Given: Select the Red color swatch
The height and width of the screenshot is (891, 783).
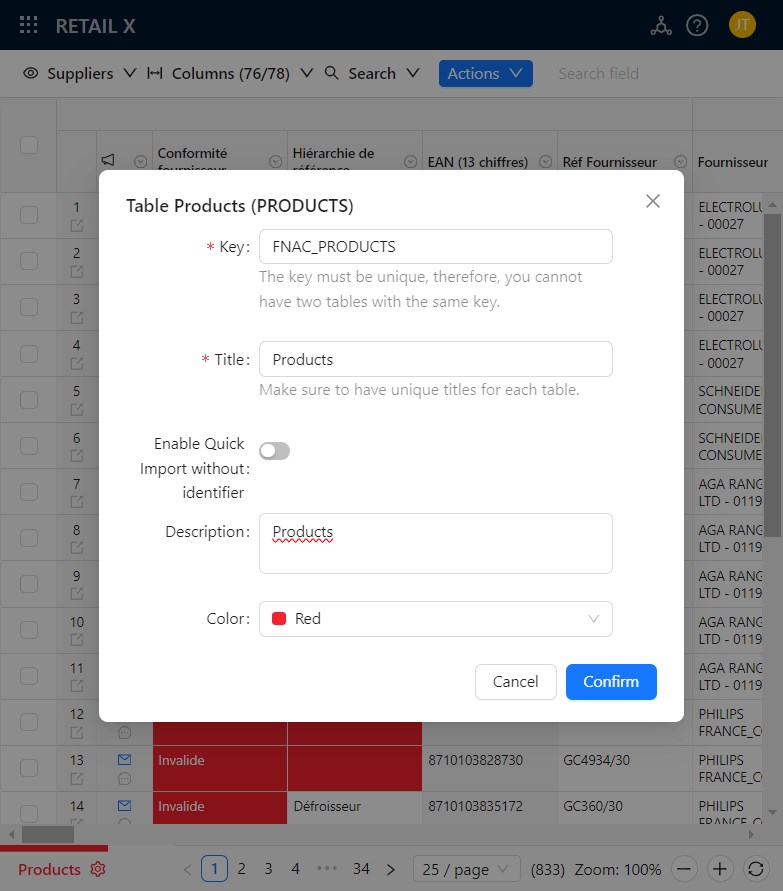Looking at the screenshot, I should coord(281,619).
